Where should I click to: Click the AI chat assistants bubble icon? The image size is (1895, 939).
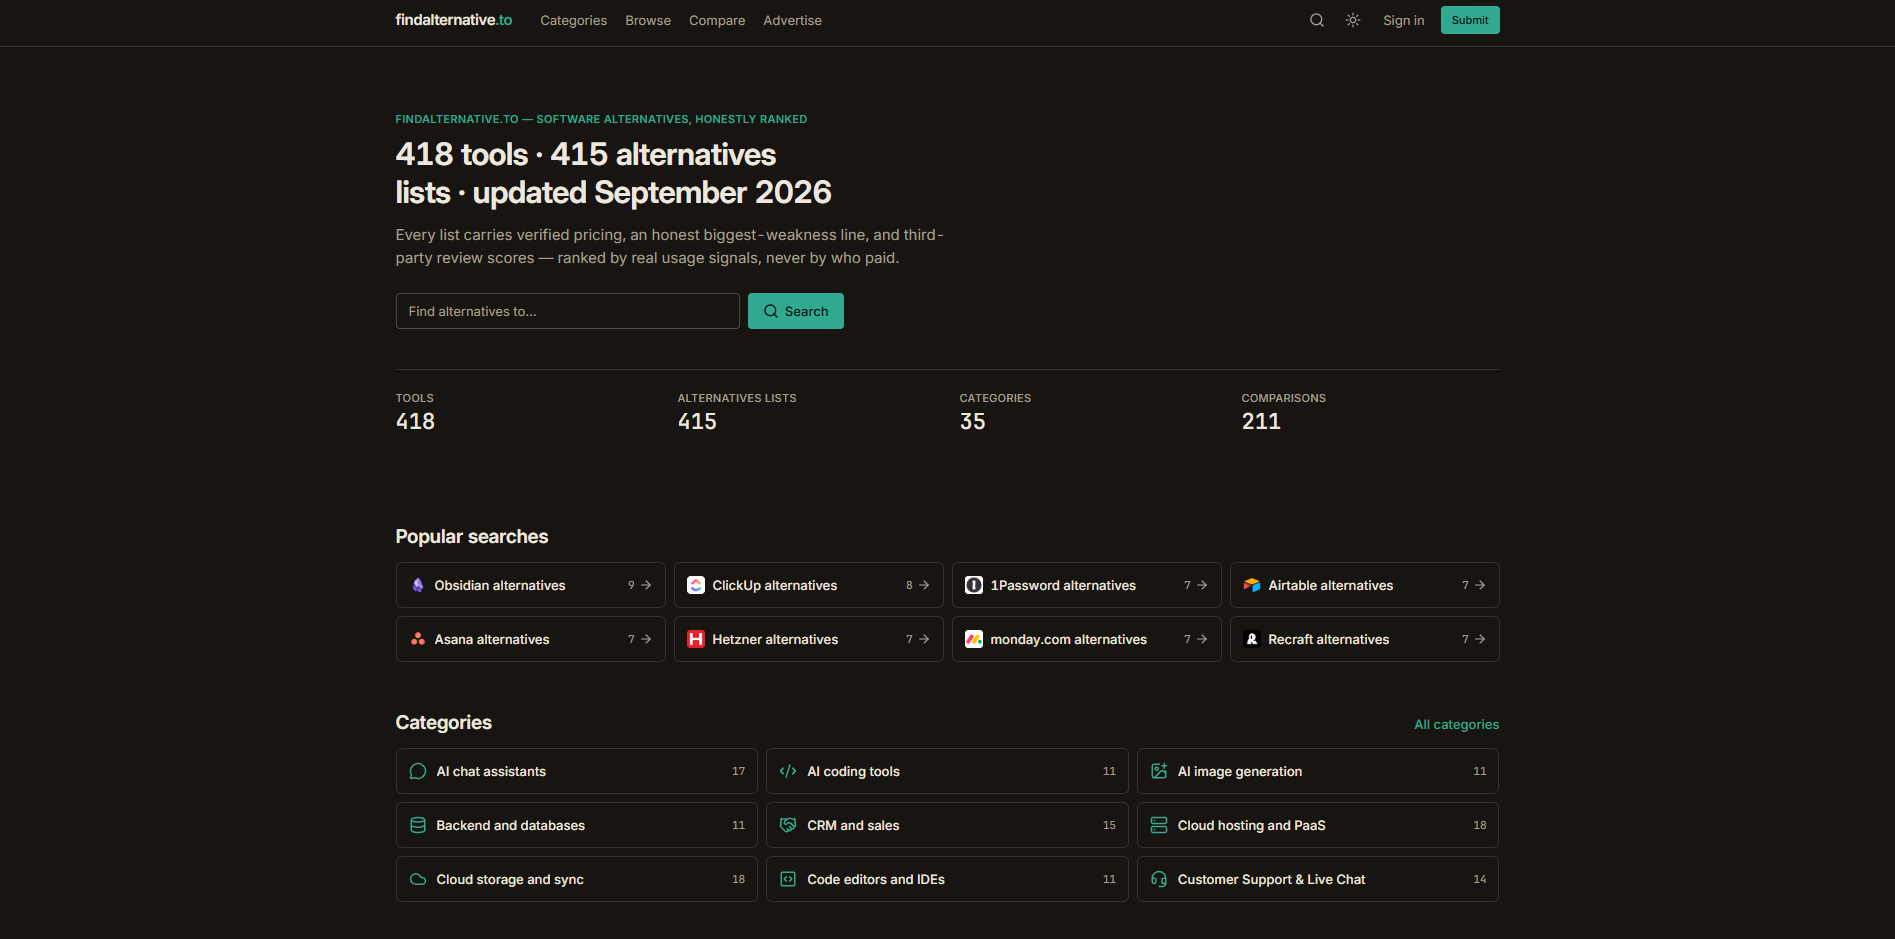(x=418, y=771)
